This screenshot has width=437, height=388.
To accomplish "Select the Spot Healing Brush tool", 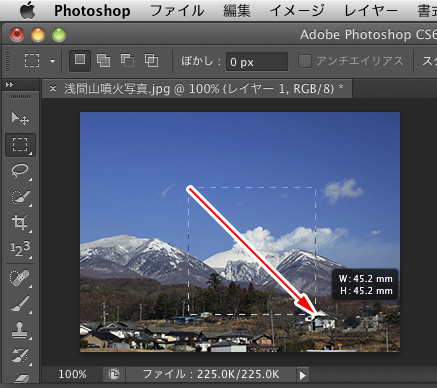I will 20,278.
